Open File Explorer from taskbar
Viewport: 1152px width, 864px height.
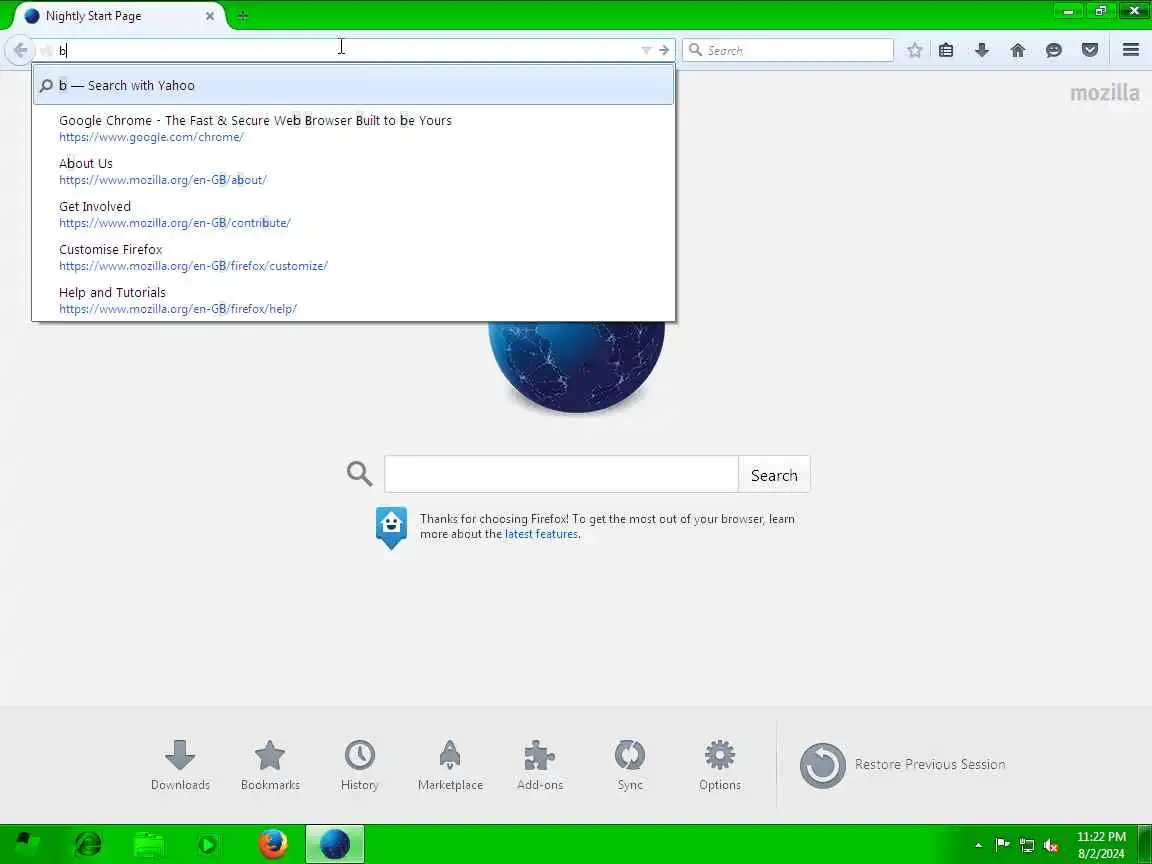pyautogui.click(x=149, y=844)
